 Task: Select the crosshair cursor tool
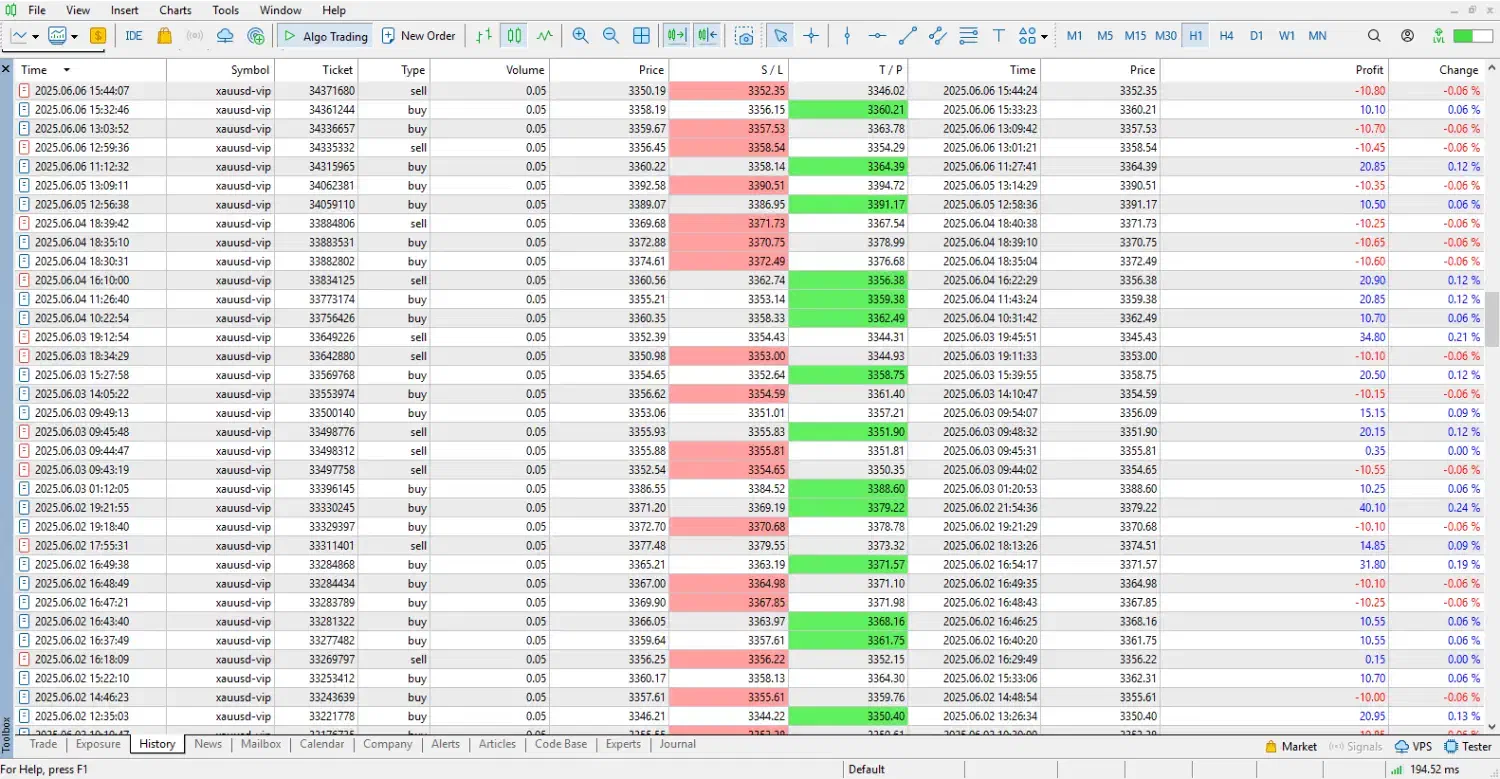pyautogui.click(x=811, y=36)
